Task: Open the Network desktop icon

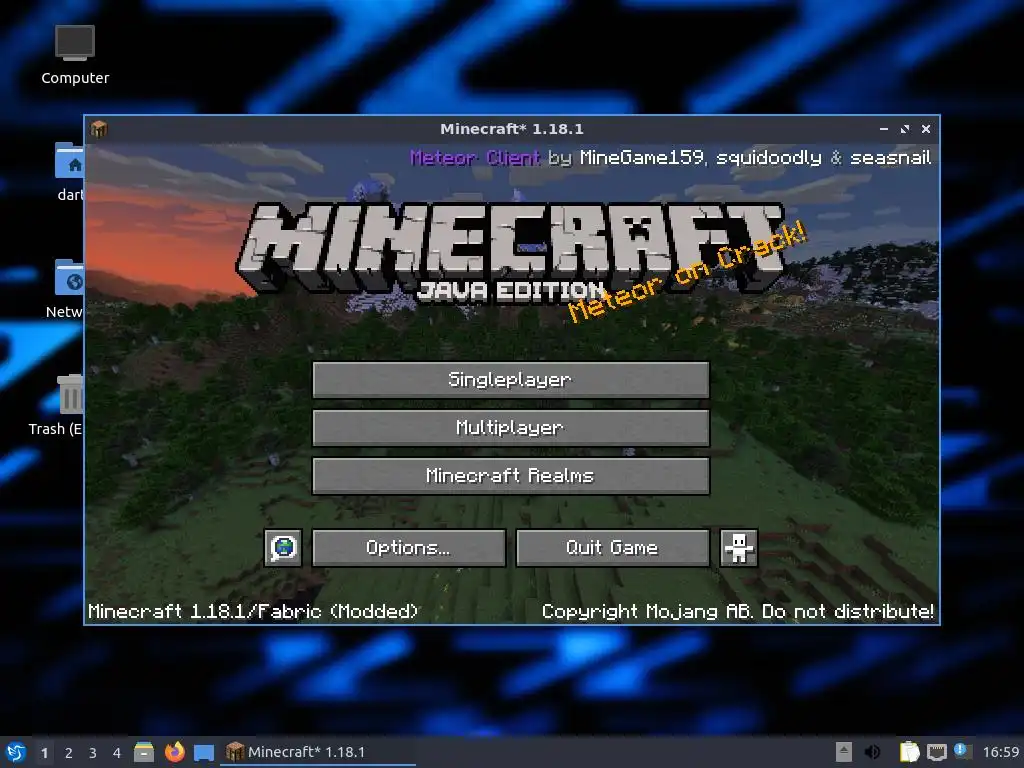Action: (65, 288)
